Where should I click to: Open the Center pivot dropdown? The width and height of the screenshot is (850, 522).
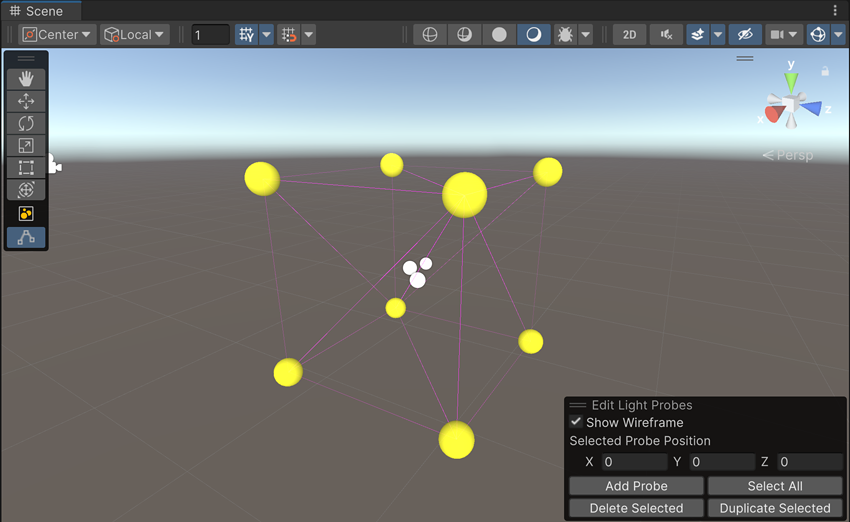(x=58, y=35)
